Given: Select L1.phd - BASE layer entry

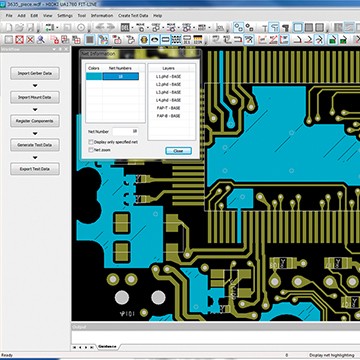Looking at the screenshot, I should tap(168, 76).
